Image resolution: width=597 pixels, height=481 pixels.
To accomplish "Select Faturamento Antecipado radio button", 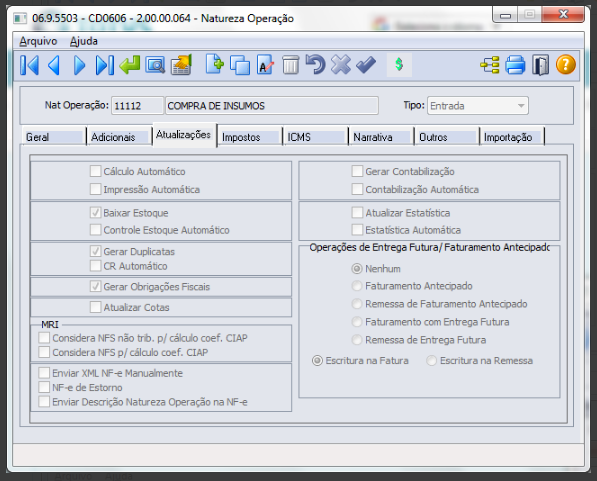I will click(357, 286).
